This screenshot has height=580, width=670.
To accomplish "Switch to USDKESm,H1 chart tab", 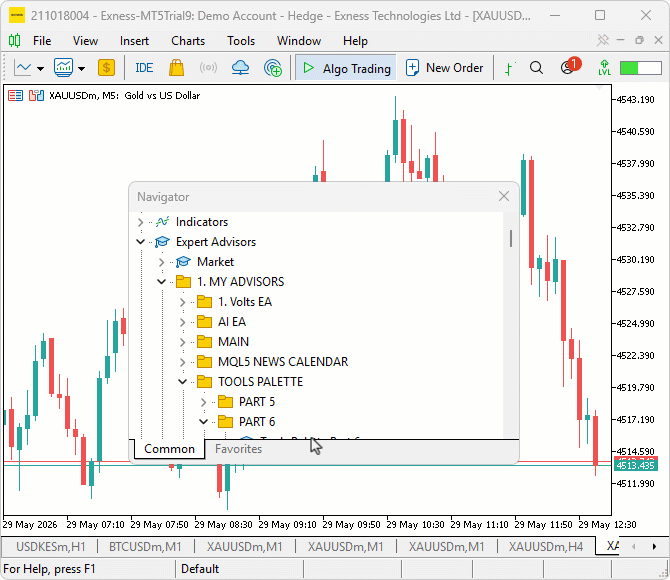I will (x=50, y=547).
